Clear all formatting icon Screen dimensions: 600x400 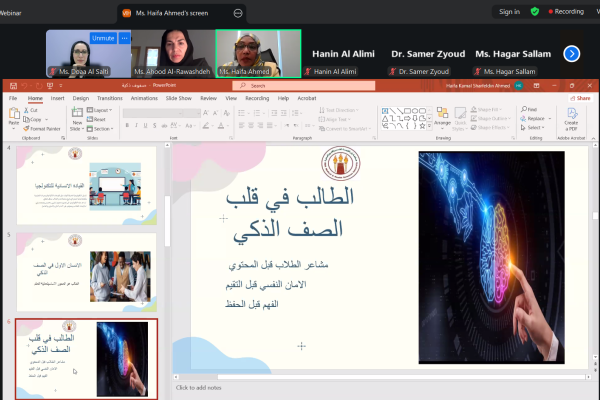pos(227,113)
